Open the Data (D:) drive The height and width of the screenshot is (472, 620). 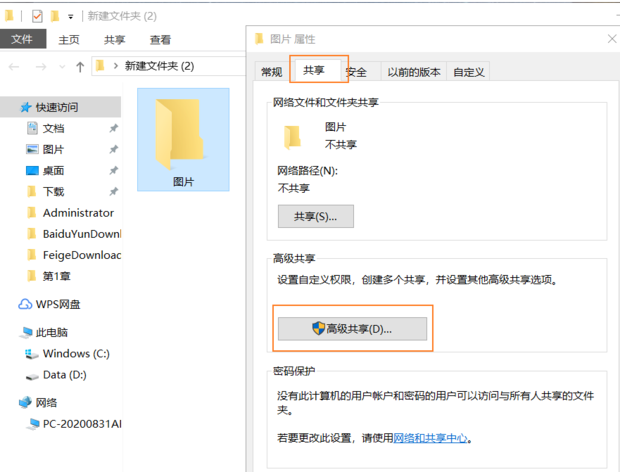(x=64, y=375)
